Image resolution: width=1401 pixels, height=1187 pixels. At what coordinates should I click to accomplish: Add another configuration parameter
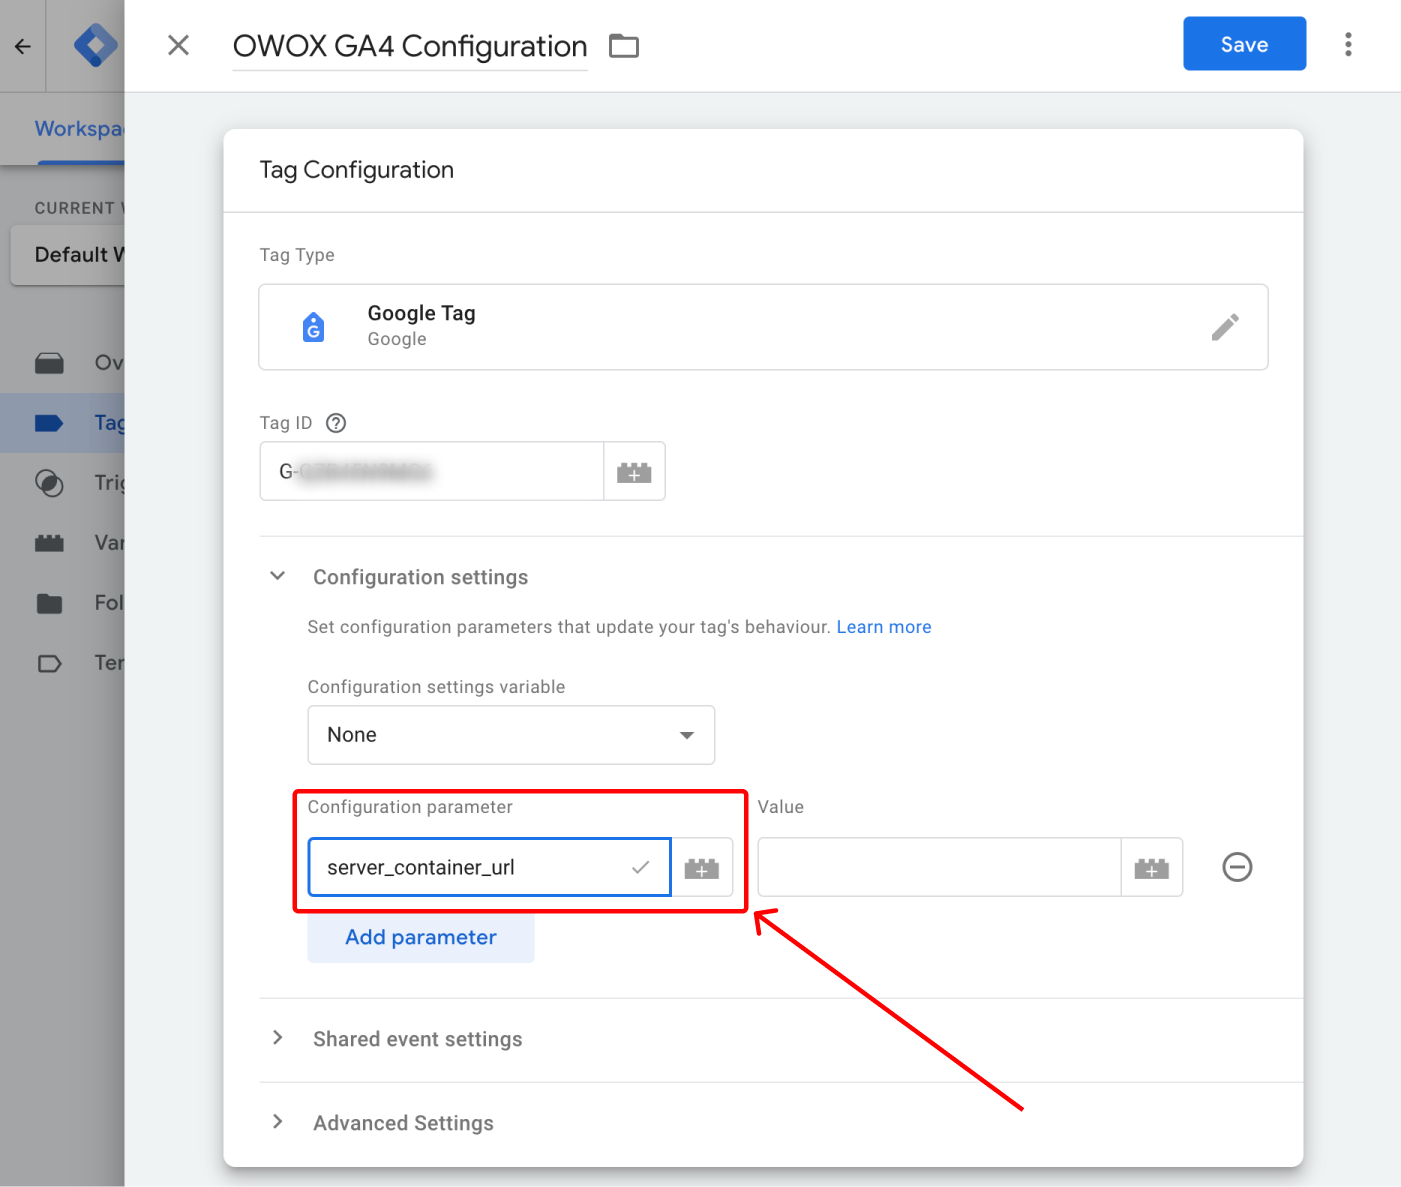421,937
